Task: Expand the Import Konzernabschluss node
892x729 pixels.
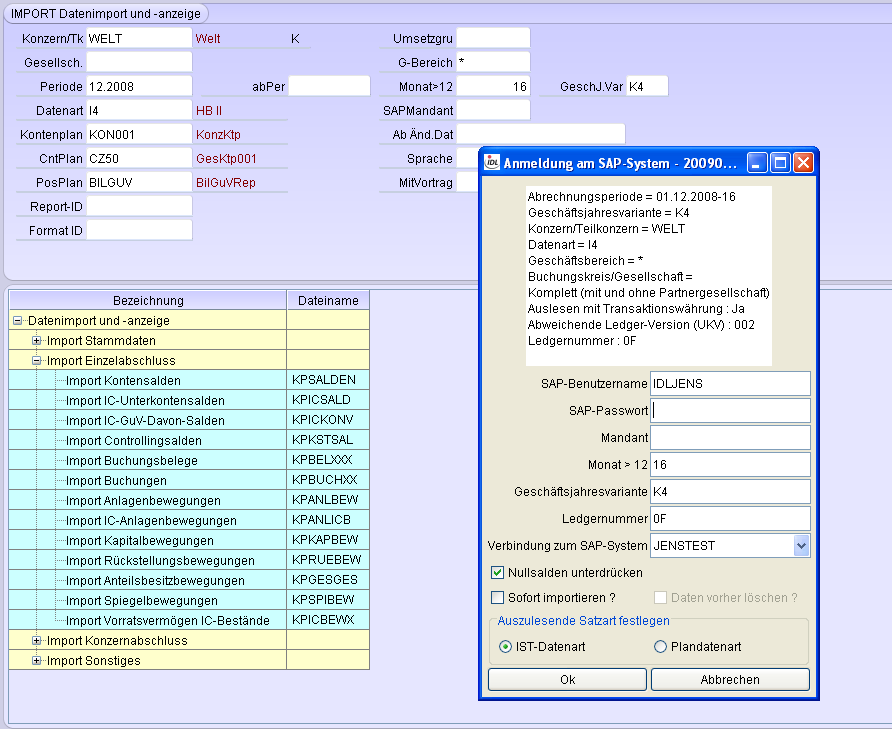Action: (x=37, y=640)
